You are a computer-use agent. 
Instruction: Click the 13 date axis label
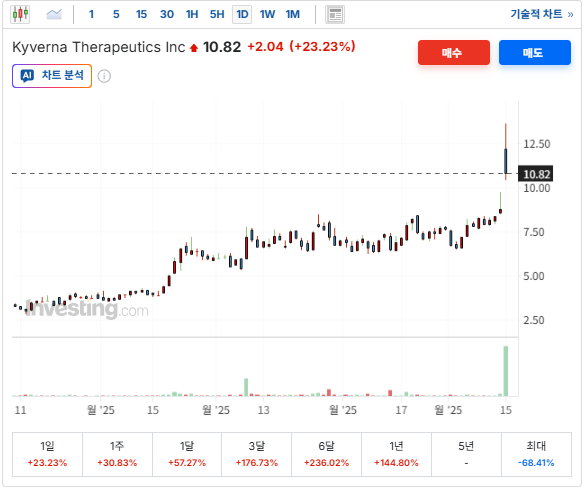point(263,410)
